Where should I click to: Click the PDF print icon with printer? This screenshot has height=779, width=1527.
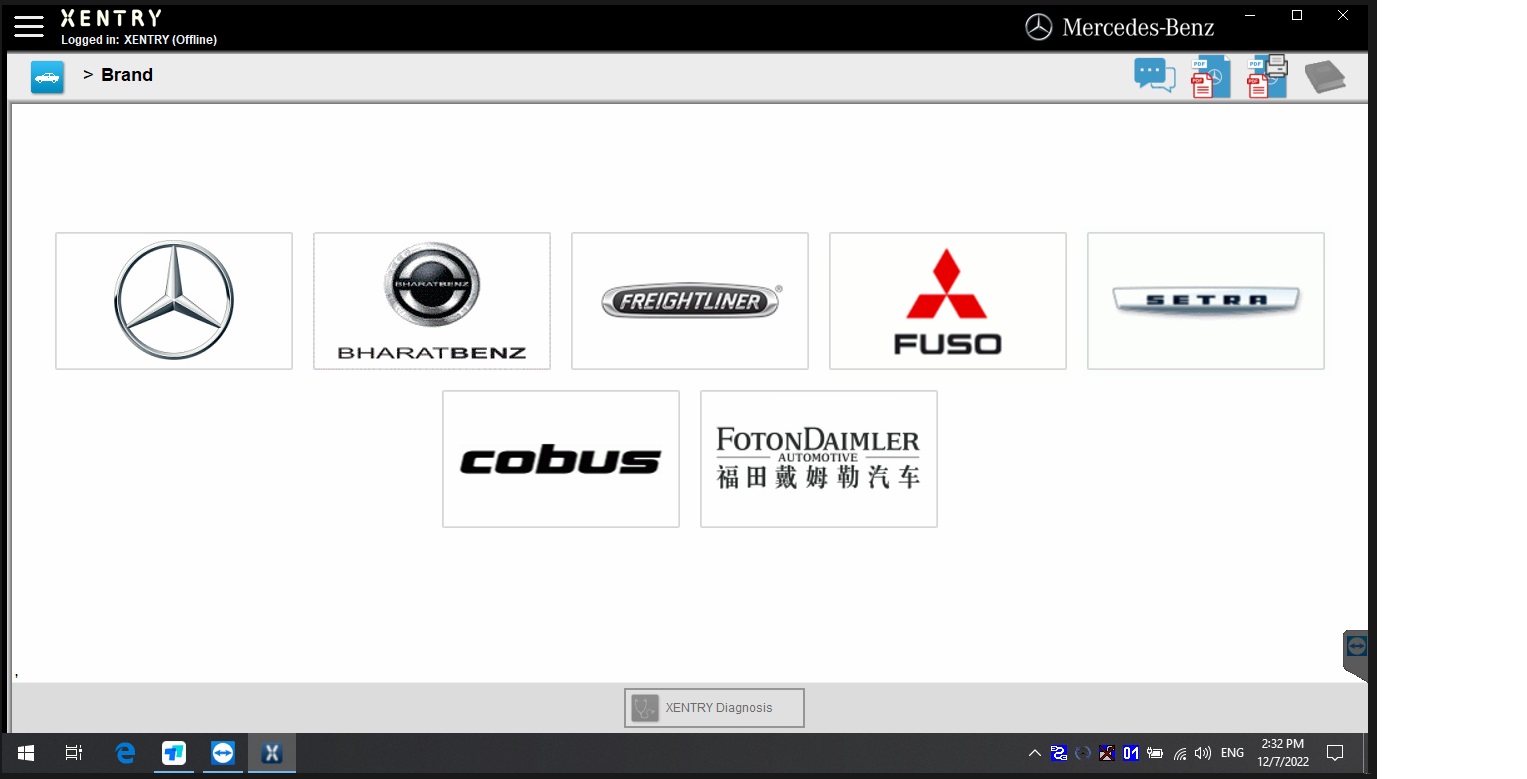coord(1267,77)
